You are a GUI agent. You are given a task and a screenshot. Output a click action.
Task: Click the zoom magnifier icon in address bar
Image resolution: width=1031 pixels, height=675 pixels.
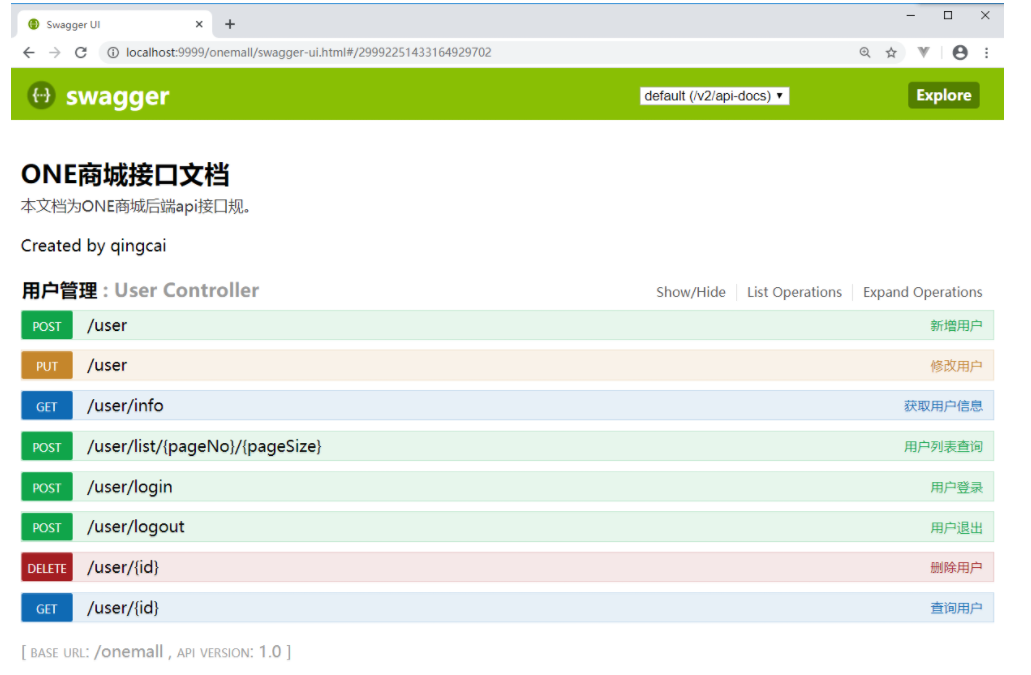pyautogui.click(x=865, y=53)
